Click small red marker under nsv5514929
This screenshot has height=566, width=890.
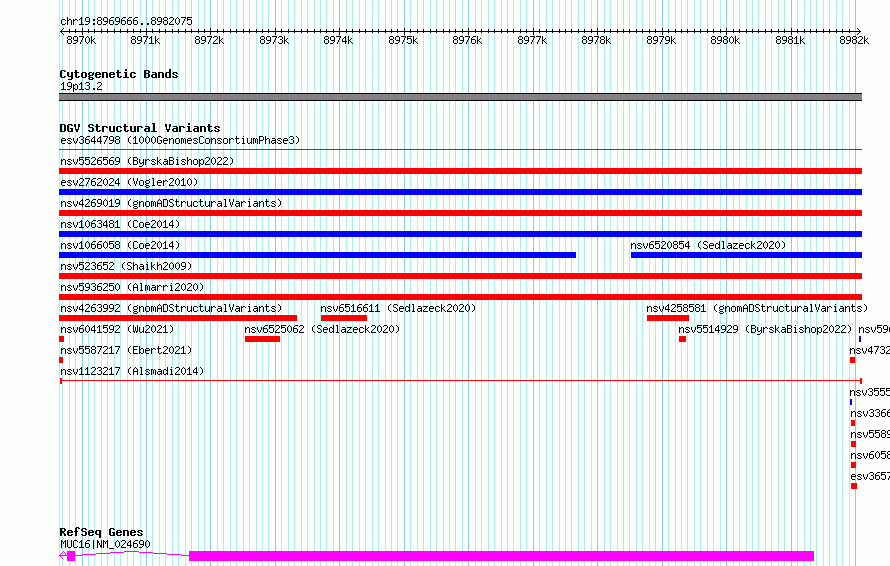point(682,339)
